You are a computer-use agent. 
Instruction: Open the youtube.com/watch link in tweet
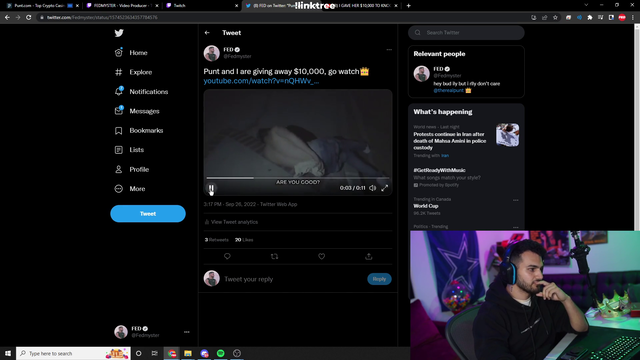click(261, 81)
